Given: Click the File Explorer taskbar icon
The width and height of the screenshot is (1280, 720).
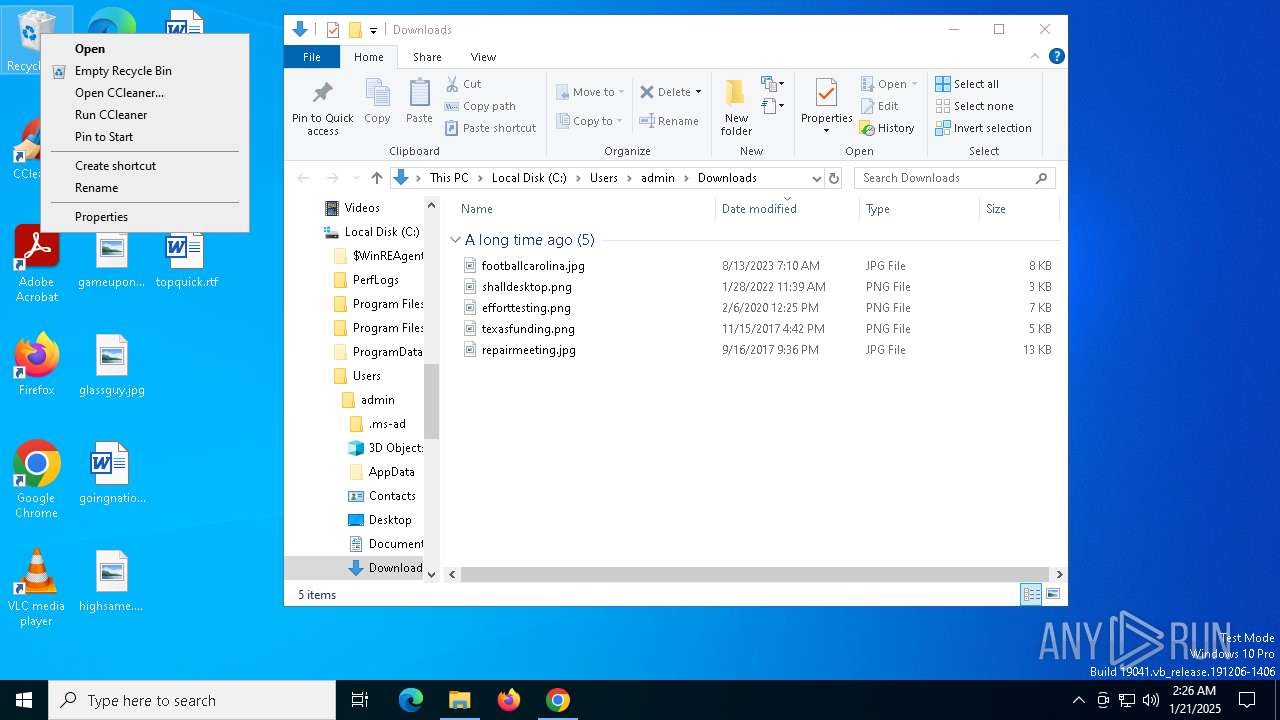Looking at the screenshot, I should 459,700.
